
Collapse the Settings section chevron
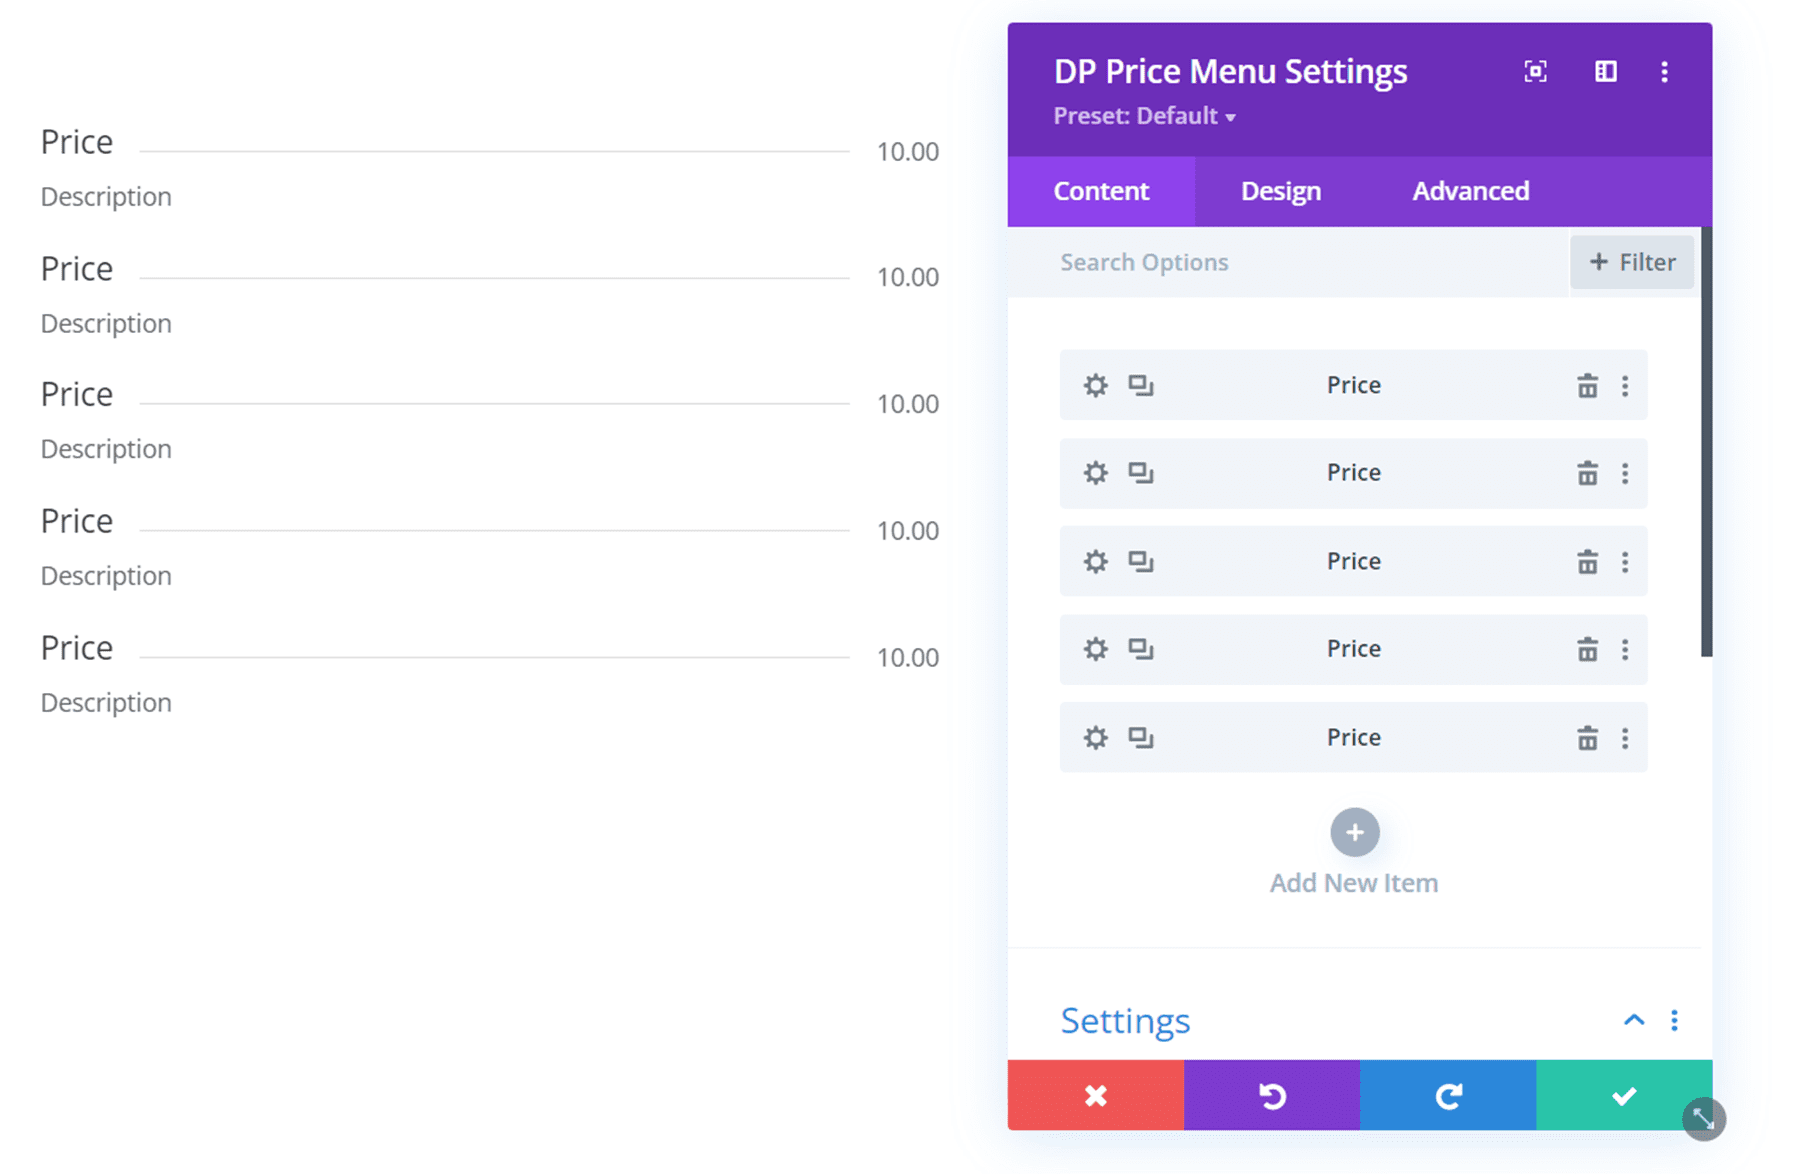(1634, 1020)
